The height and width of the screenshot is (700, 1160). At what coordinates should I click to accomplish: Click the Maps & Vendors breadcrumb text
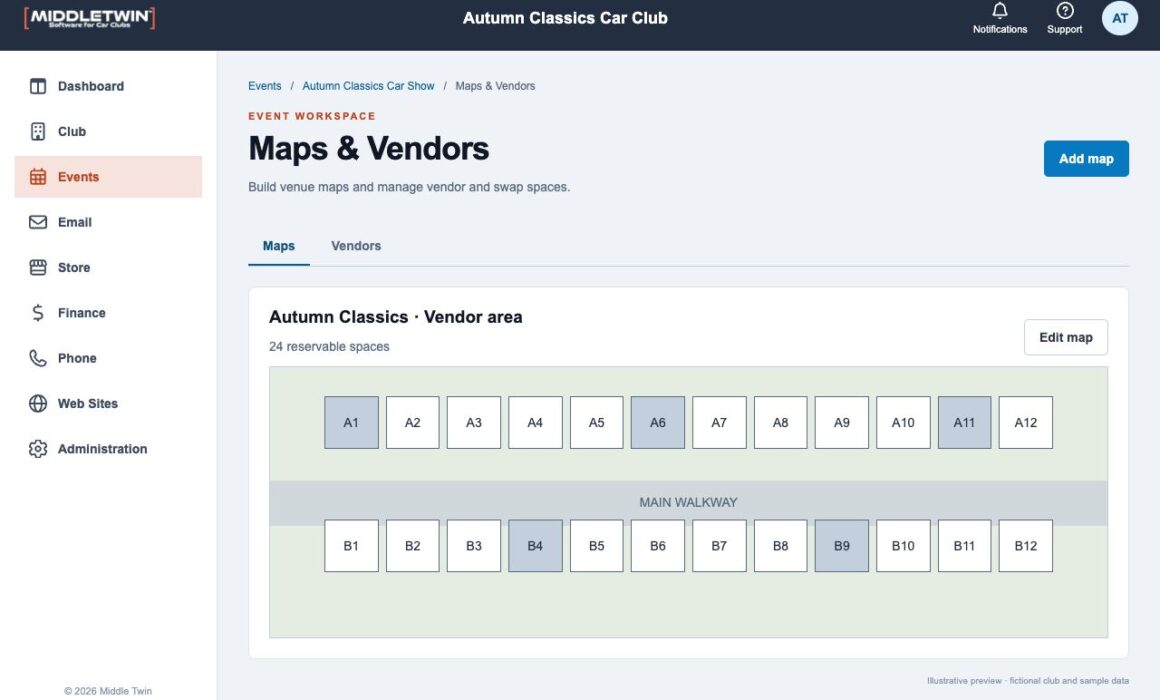click(x=495, y=86)
